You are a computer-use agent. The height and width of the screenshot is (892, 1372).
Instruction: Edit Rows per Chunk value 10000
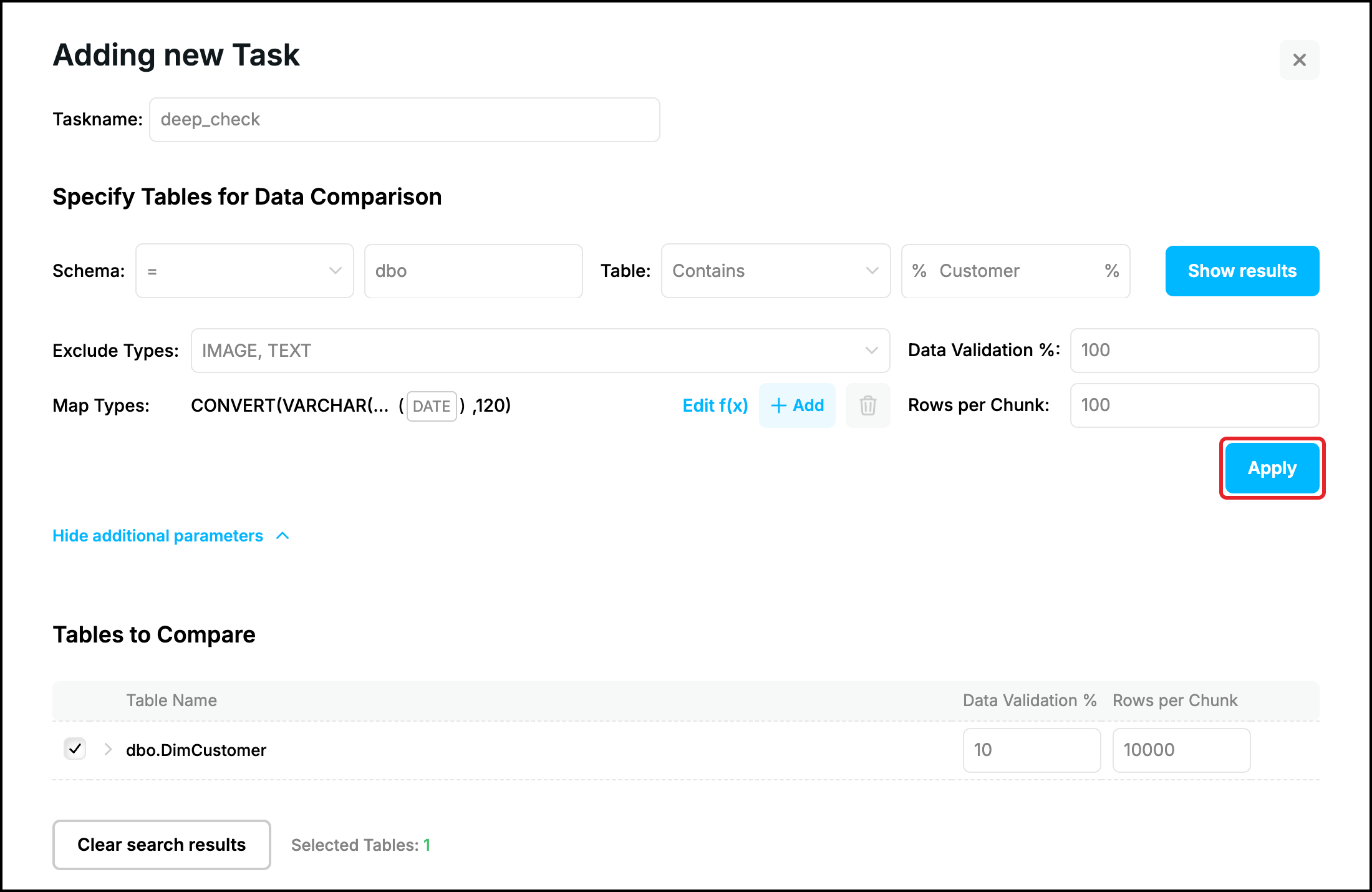1181,750
